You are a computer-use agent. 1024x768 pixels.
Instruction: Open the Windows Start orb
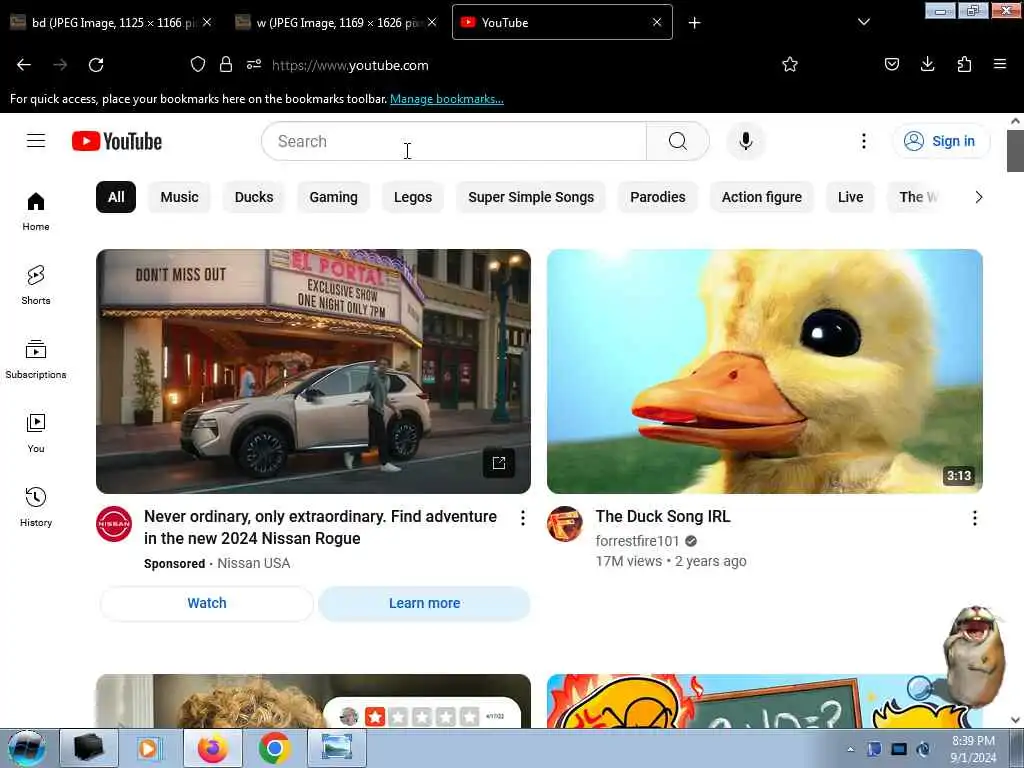[27, 748]
